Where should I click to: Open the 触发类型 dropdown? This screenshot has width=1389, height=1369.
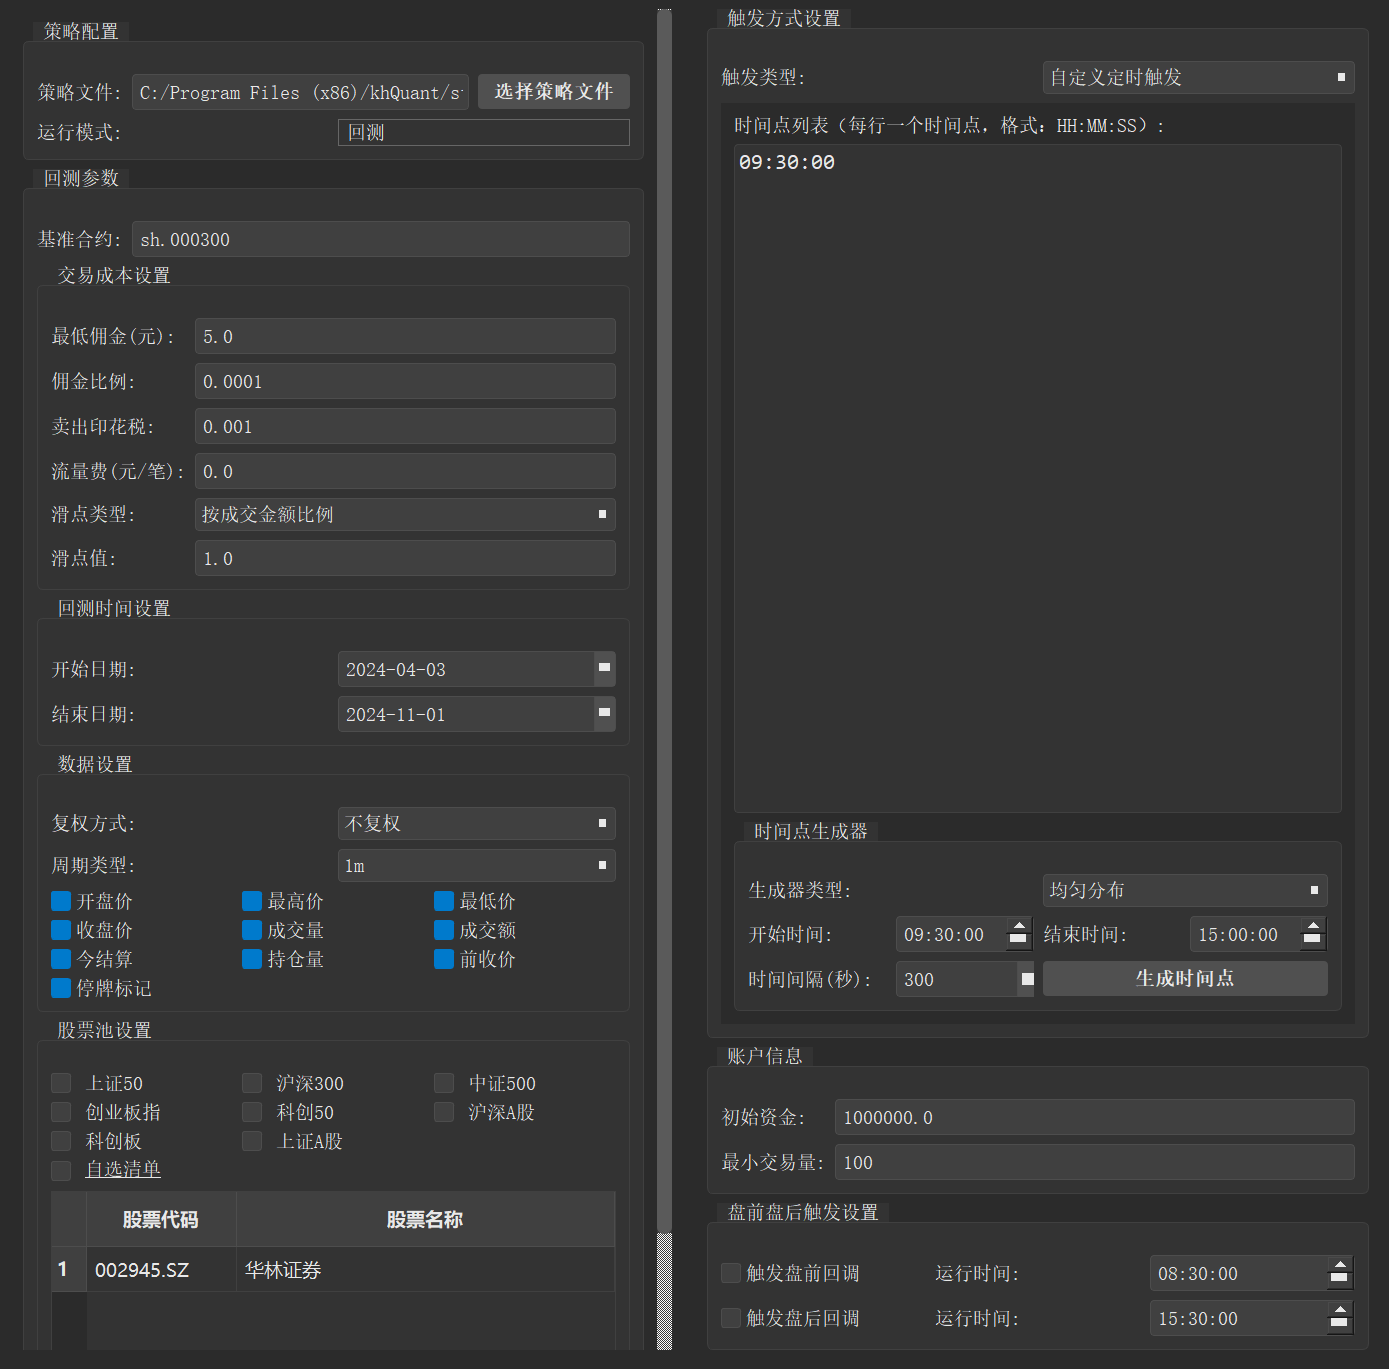coord(1198,78)
